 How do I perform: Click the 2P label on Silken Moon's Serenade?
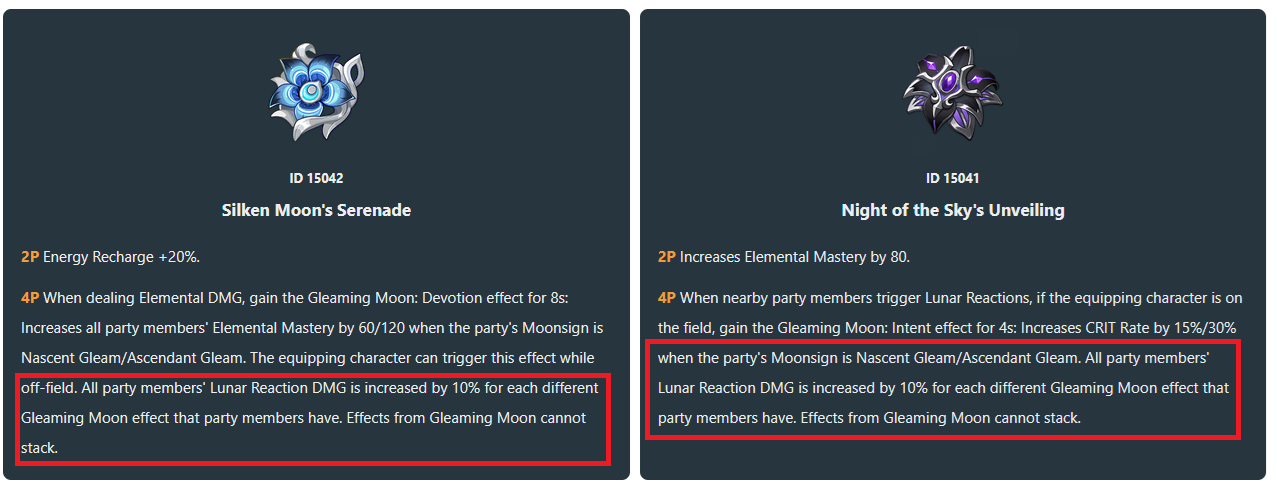pos(29,257)
